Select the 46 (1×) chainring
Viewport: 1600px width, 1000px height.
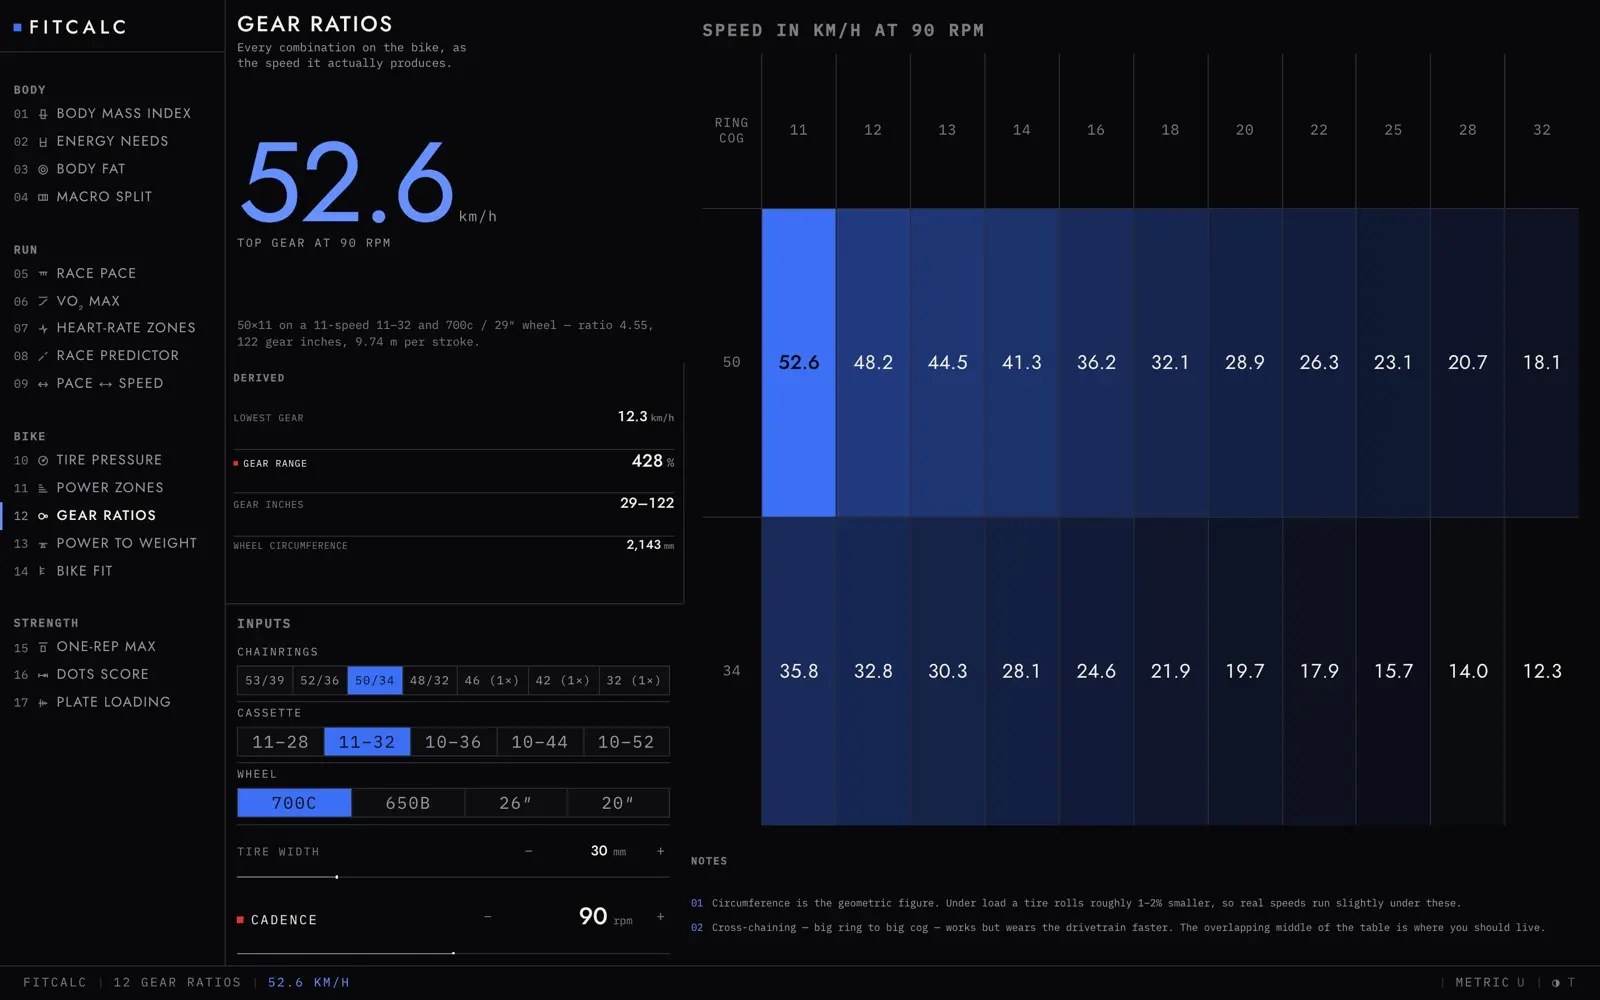pos(492,681)
